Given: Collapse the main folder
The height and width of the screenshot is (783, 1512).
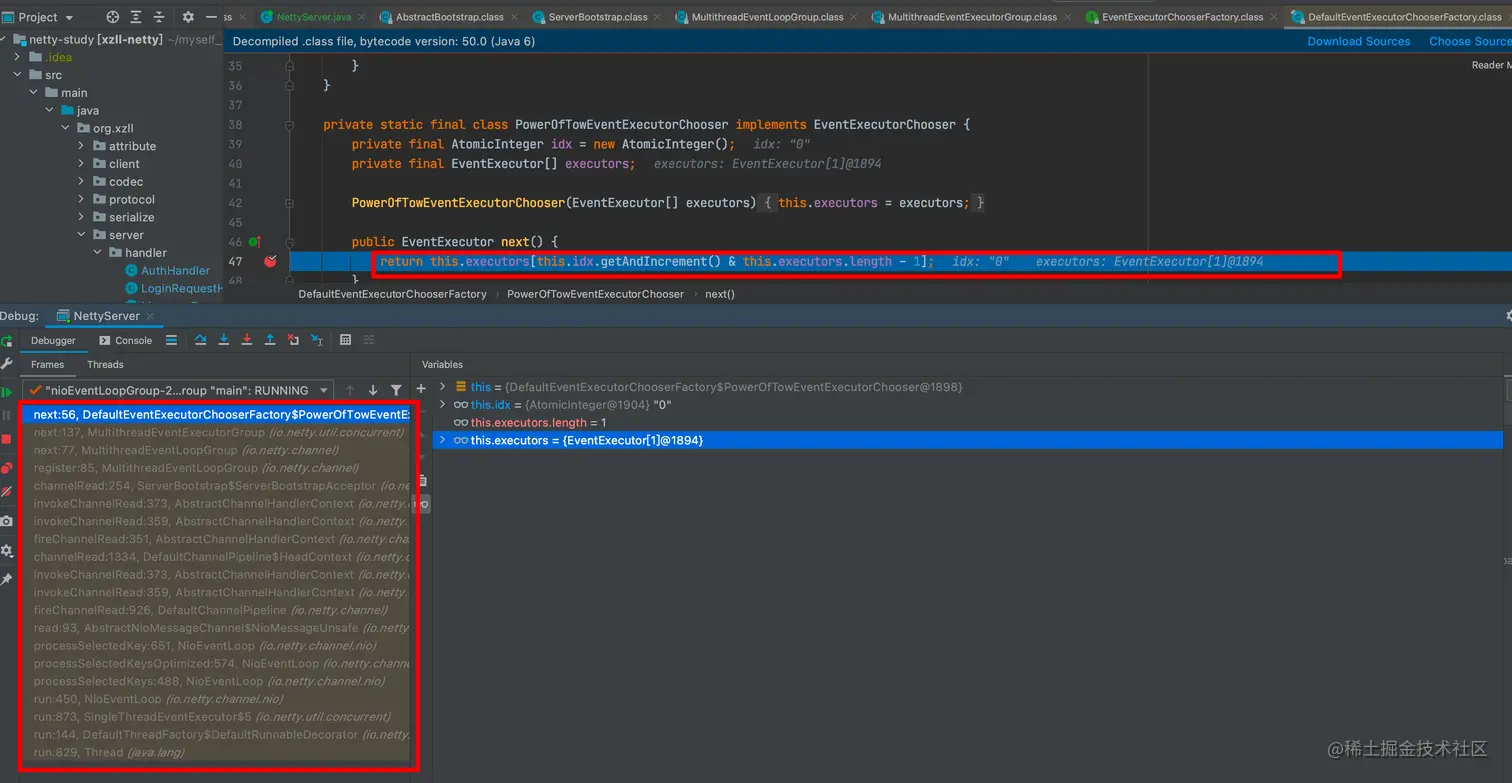Looking at the screenshot, I should point(33,93).
